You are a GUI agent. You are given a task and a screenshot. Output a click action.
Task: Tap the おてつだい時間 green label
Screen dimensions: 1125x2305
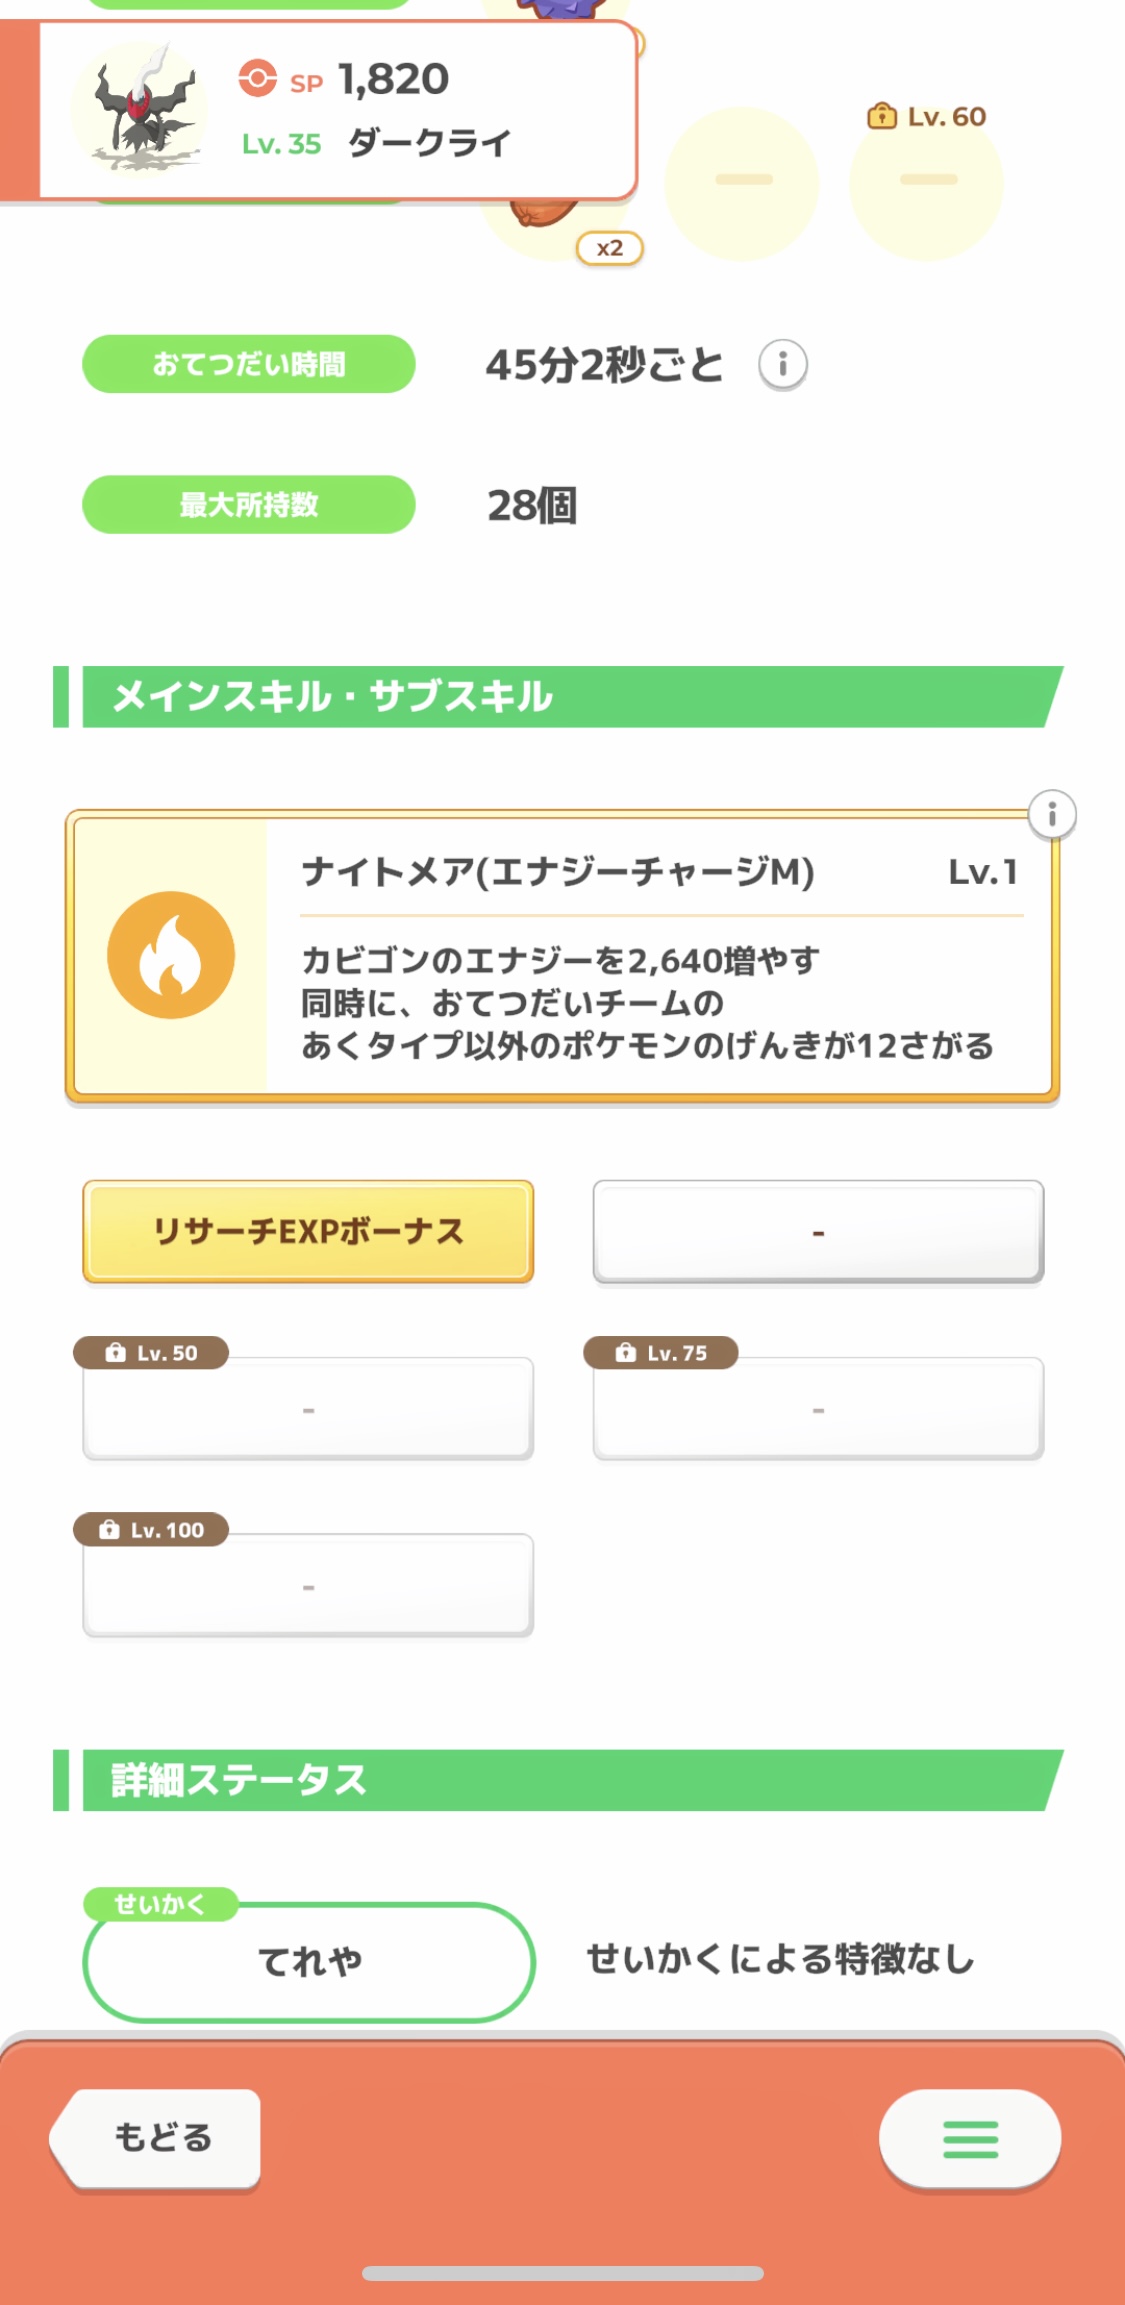point(248,364)
